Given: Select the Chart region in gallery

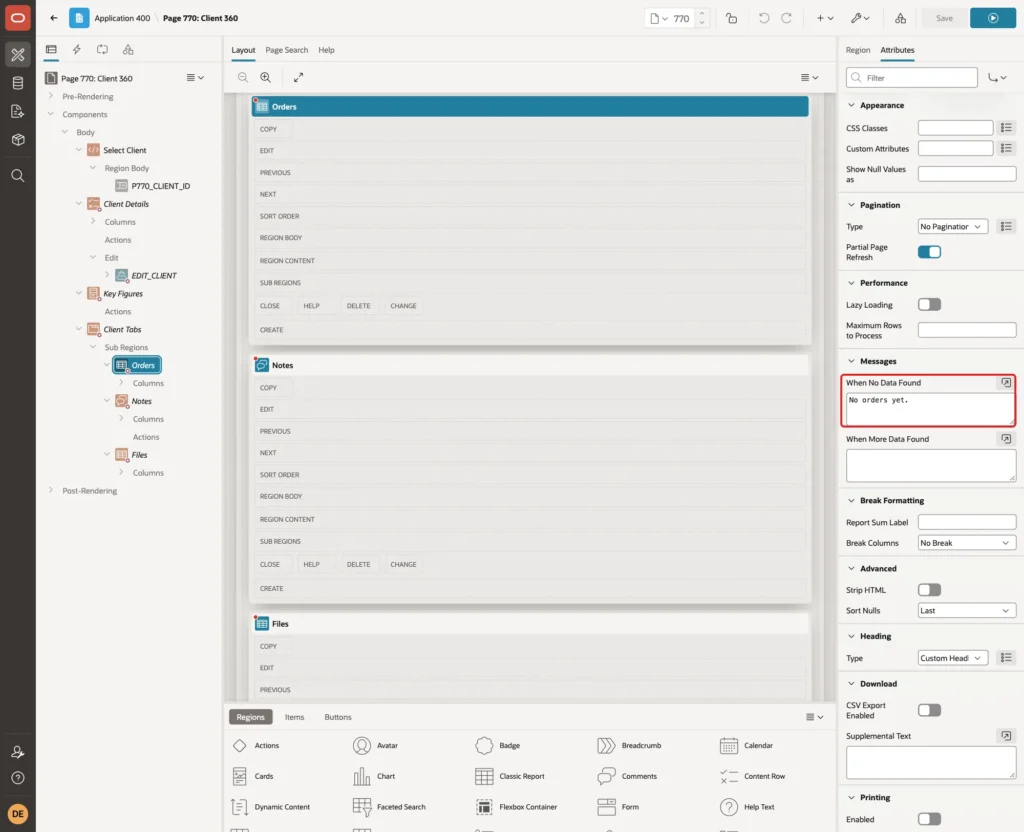Looking at the screenshot, I should (x=374, y=776).
